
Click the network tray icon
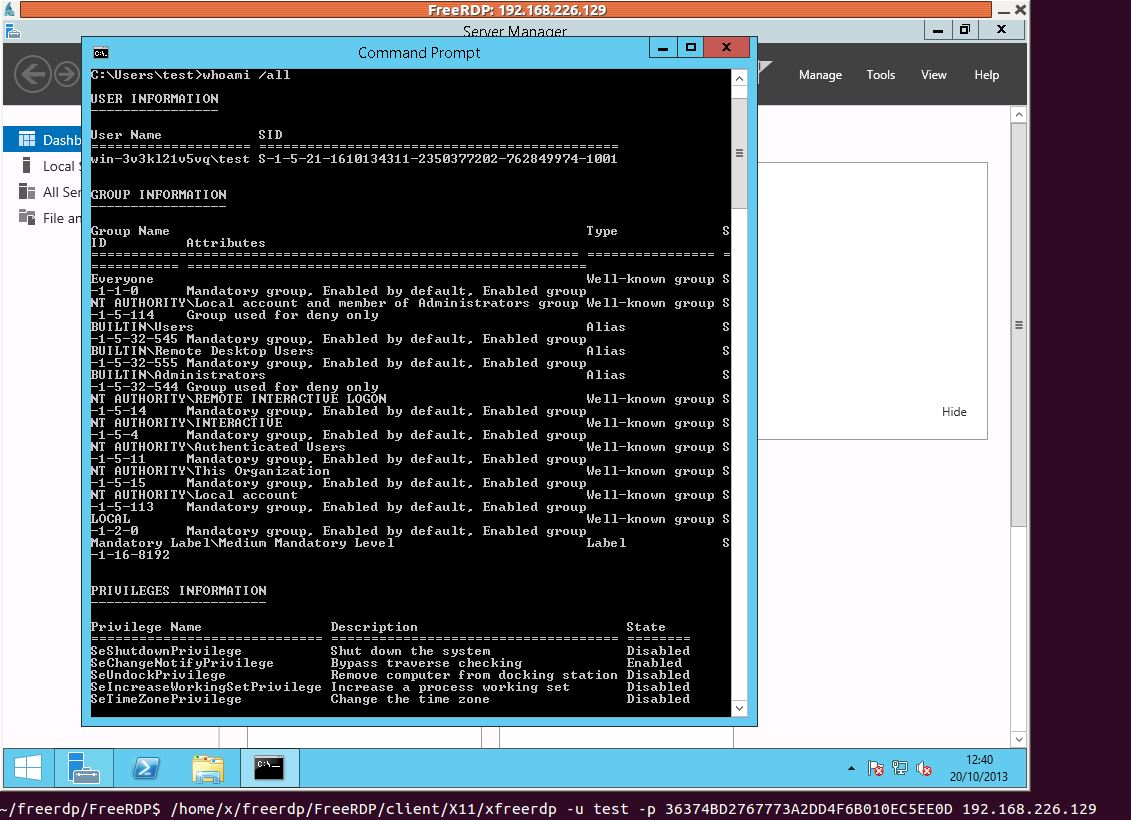tap(899, 768)
